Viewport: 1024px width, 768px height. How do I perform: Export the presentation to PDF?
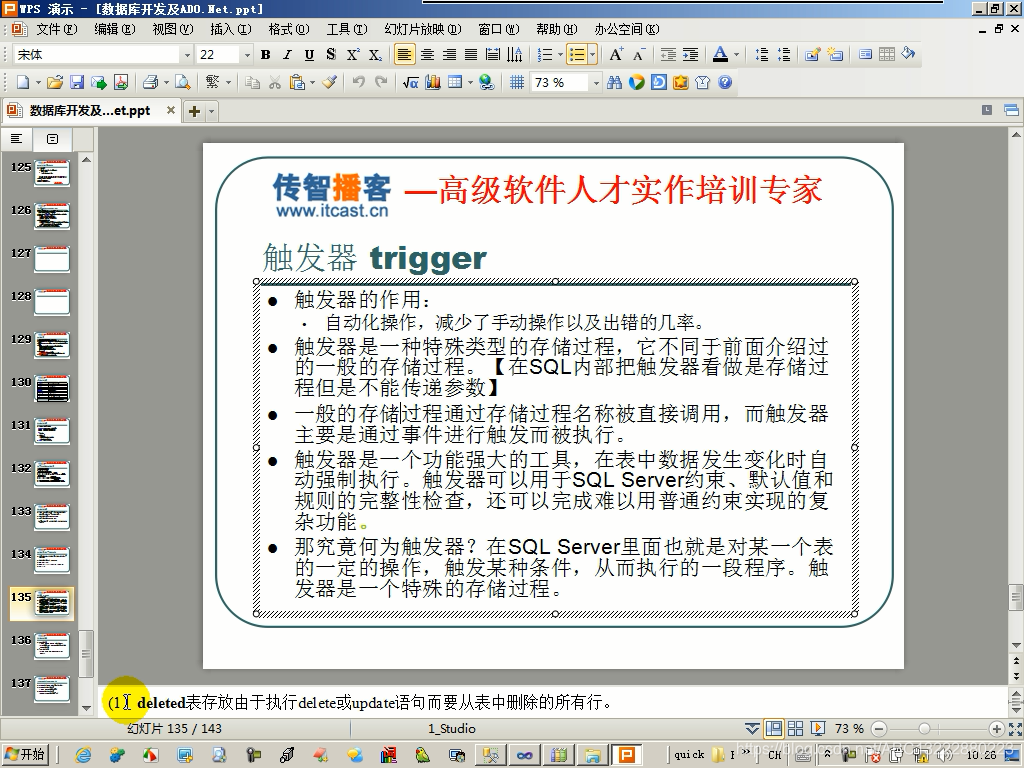[121, 82]
